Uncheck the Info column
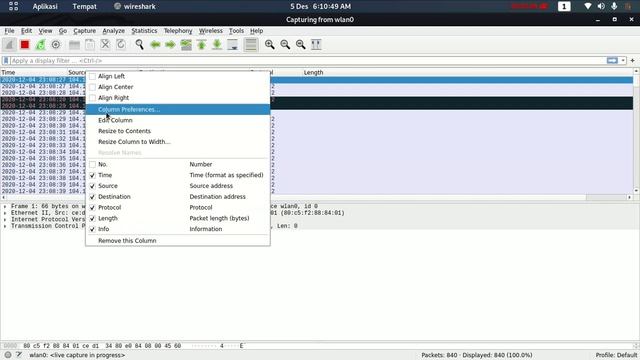 93,229
